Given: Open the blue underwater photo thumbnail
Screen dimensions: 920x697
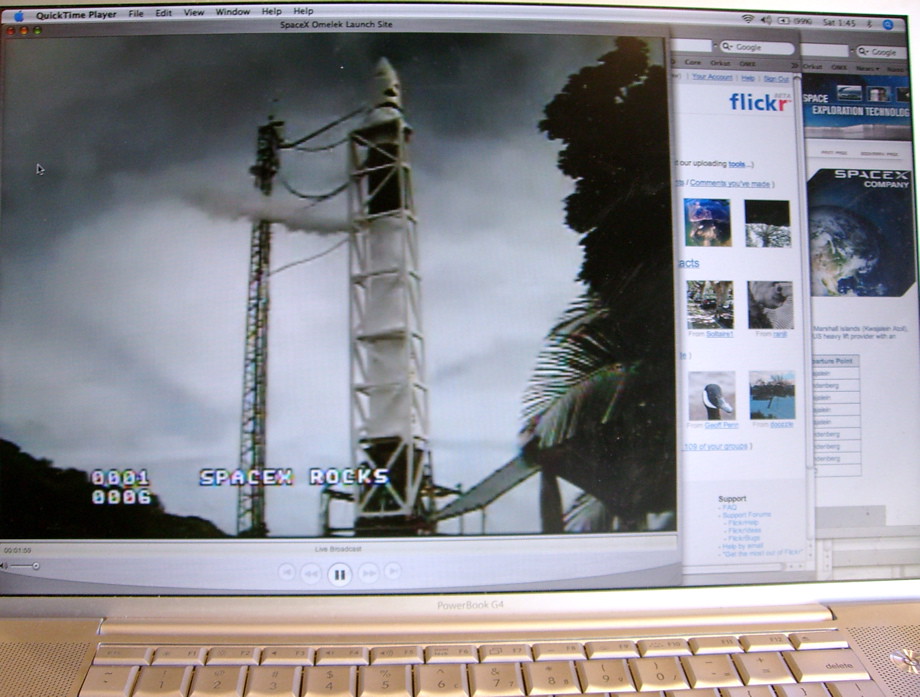Looking at the screenshot, I should 707,222.
